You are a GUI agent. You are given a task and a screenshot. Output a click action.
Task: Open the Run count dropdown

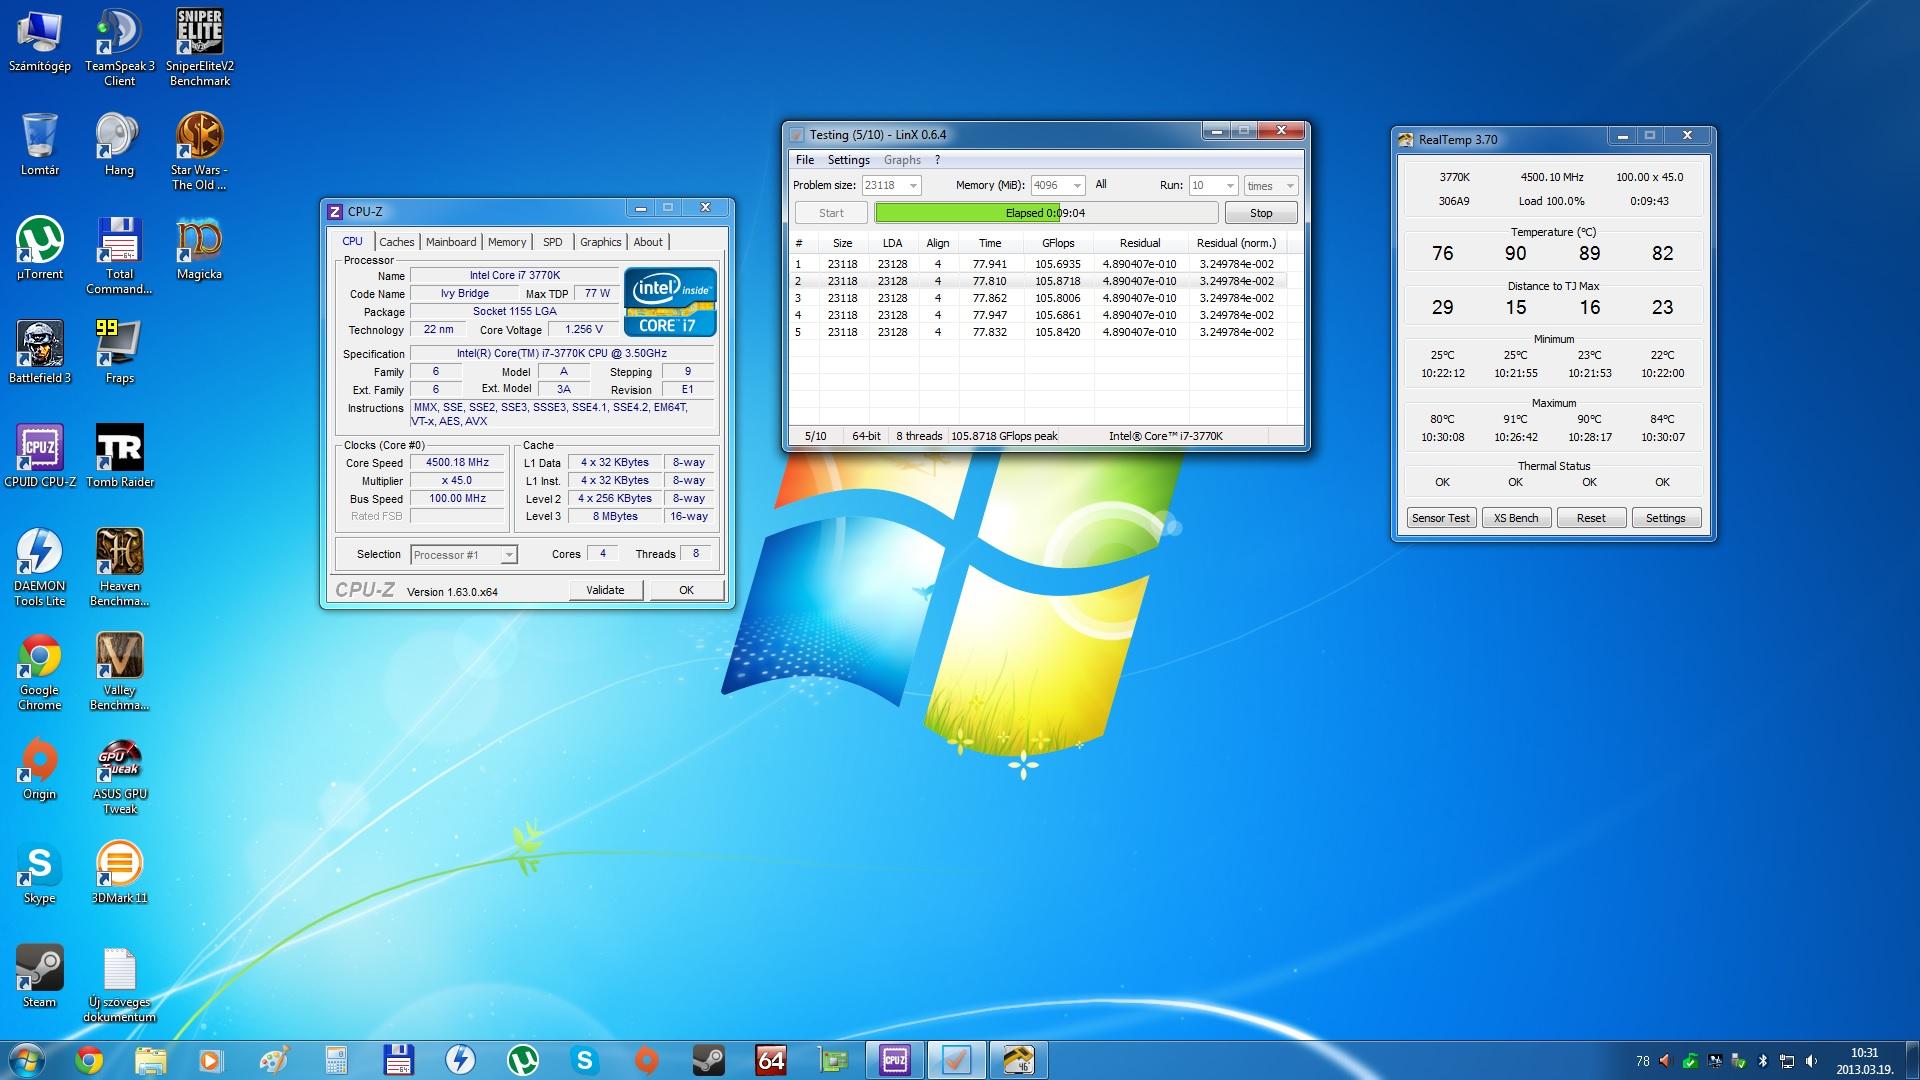pos(1229,186)
